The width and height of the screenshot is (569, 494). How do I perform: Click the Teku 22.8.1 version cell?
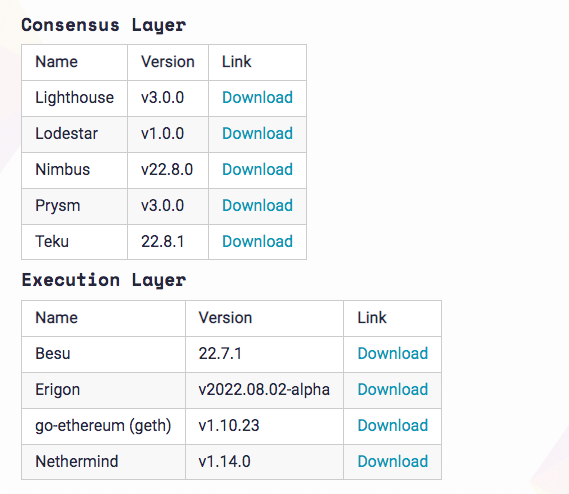pos(168,242)
